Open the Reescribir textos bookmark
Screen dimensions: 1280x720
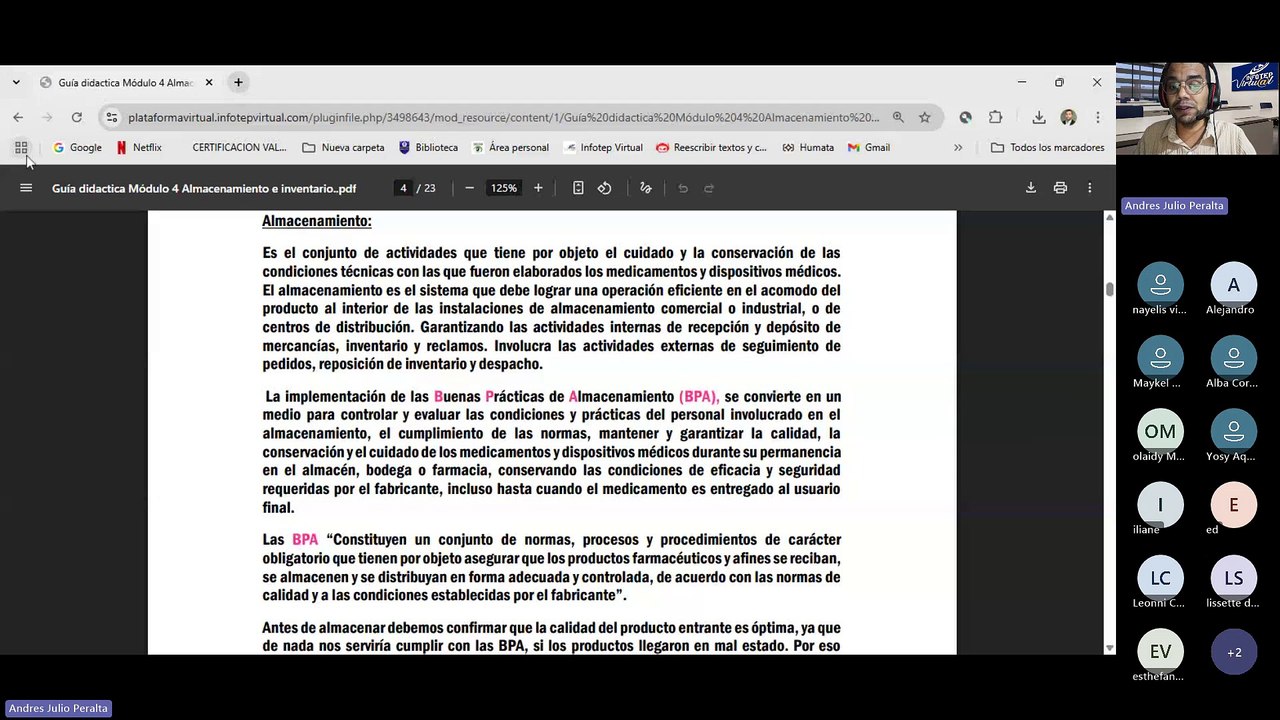[711, 147]
